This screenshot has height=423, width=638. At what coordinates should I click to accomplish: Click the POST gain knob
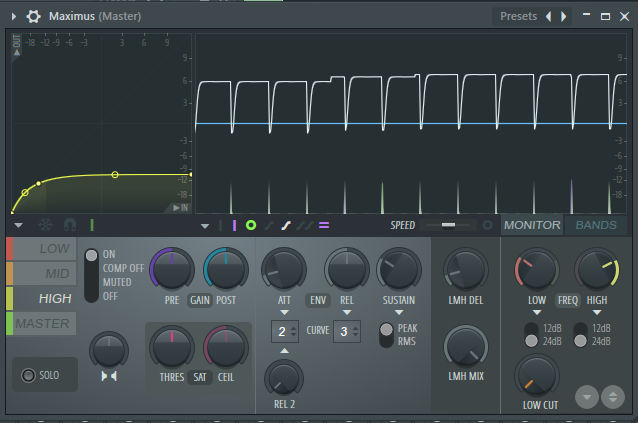226,270
